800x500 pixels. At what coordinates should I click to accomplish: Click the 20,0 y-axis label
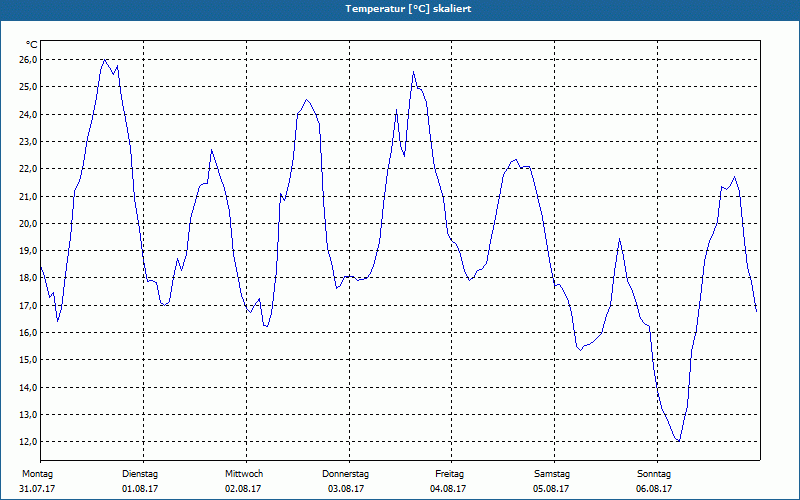[x=29, y=223]
